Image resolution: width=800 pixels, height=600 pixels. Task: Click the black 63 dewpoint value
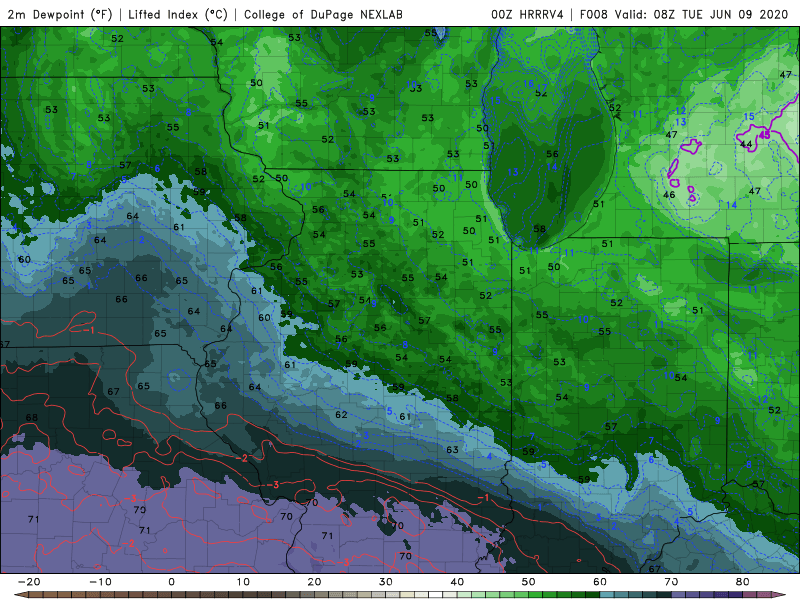[452, 449]
